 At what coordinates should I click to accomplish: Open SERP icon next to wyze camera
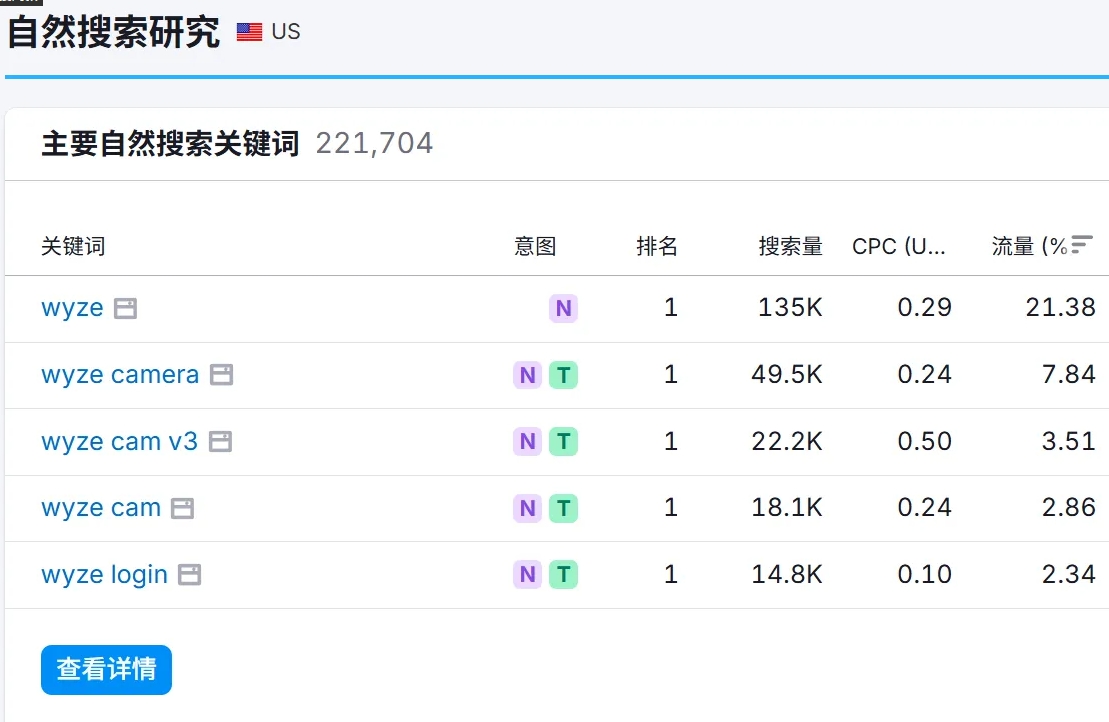(x=221, y=375)
